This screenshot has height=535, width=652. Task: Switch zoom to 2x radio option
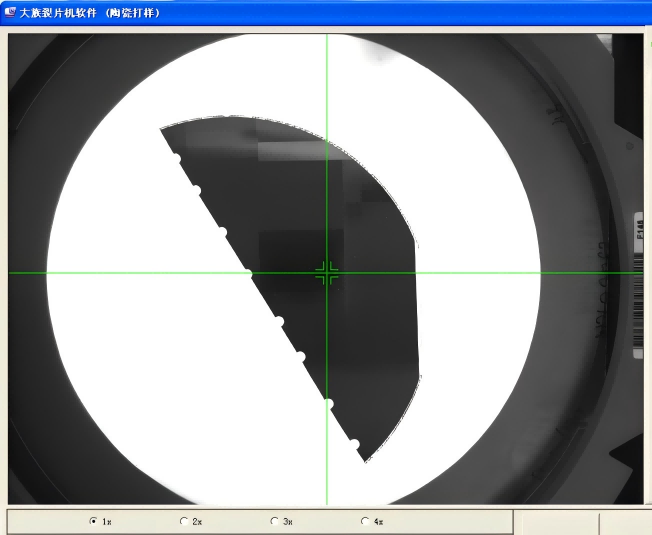tap(183, 521)
